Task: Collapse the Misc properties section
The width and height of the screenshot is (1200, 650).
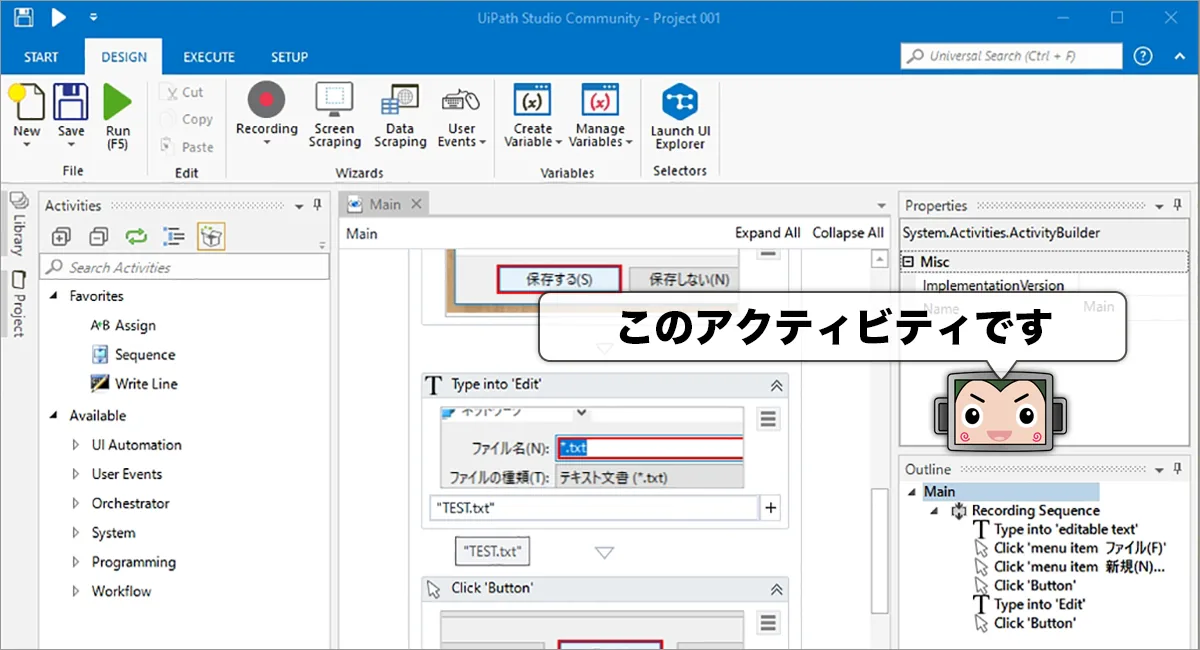Action: coord(908,262)
